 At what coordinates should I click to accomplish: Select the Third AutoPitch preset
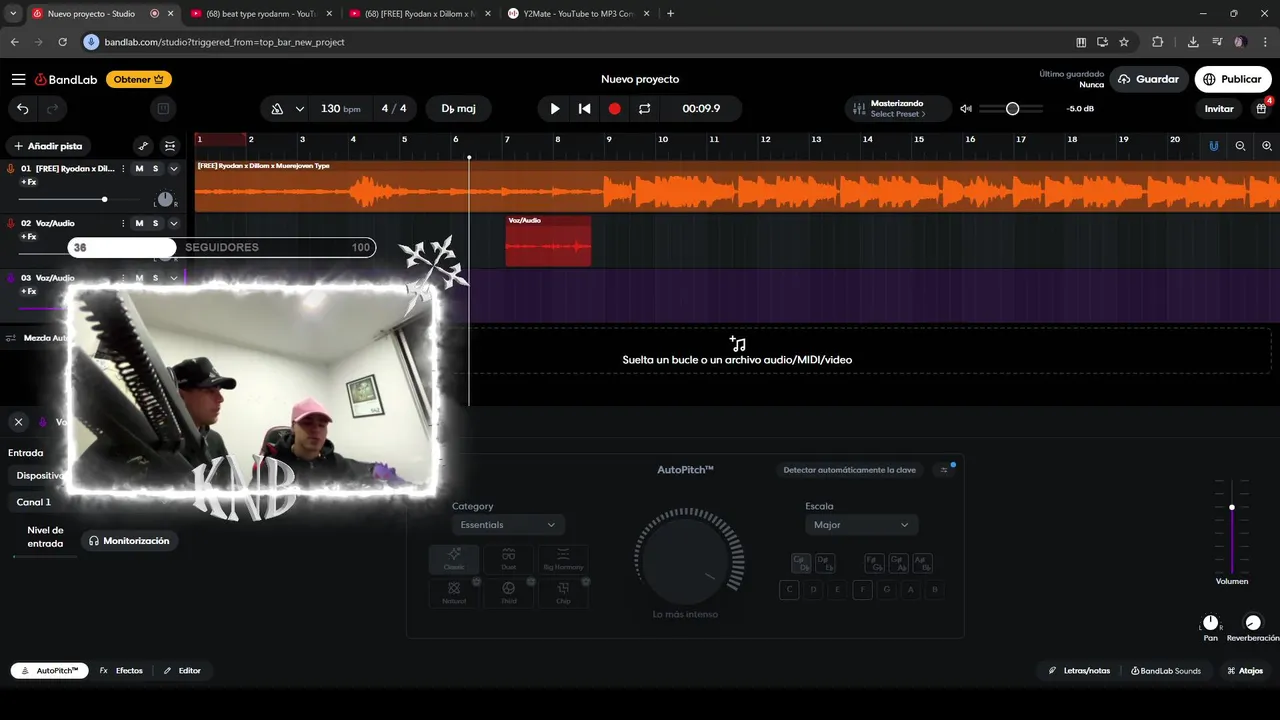(509, 593)
